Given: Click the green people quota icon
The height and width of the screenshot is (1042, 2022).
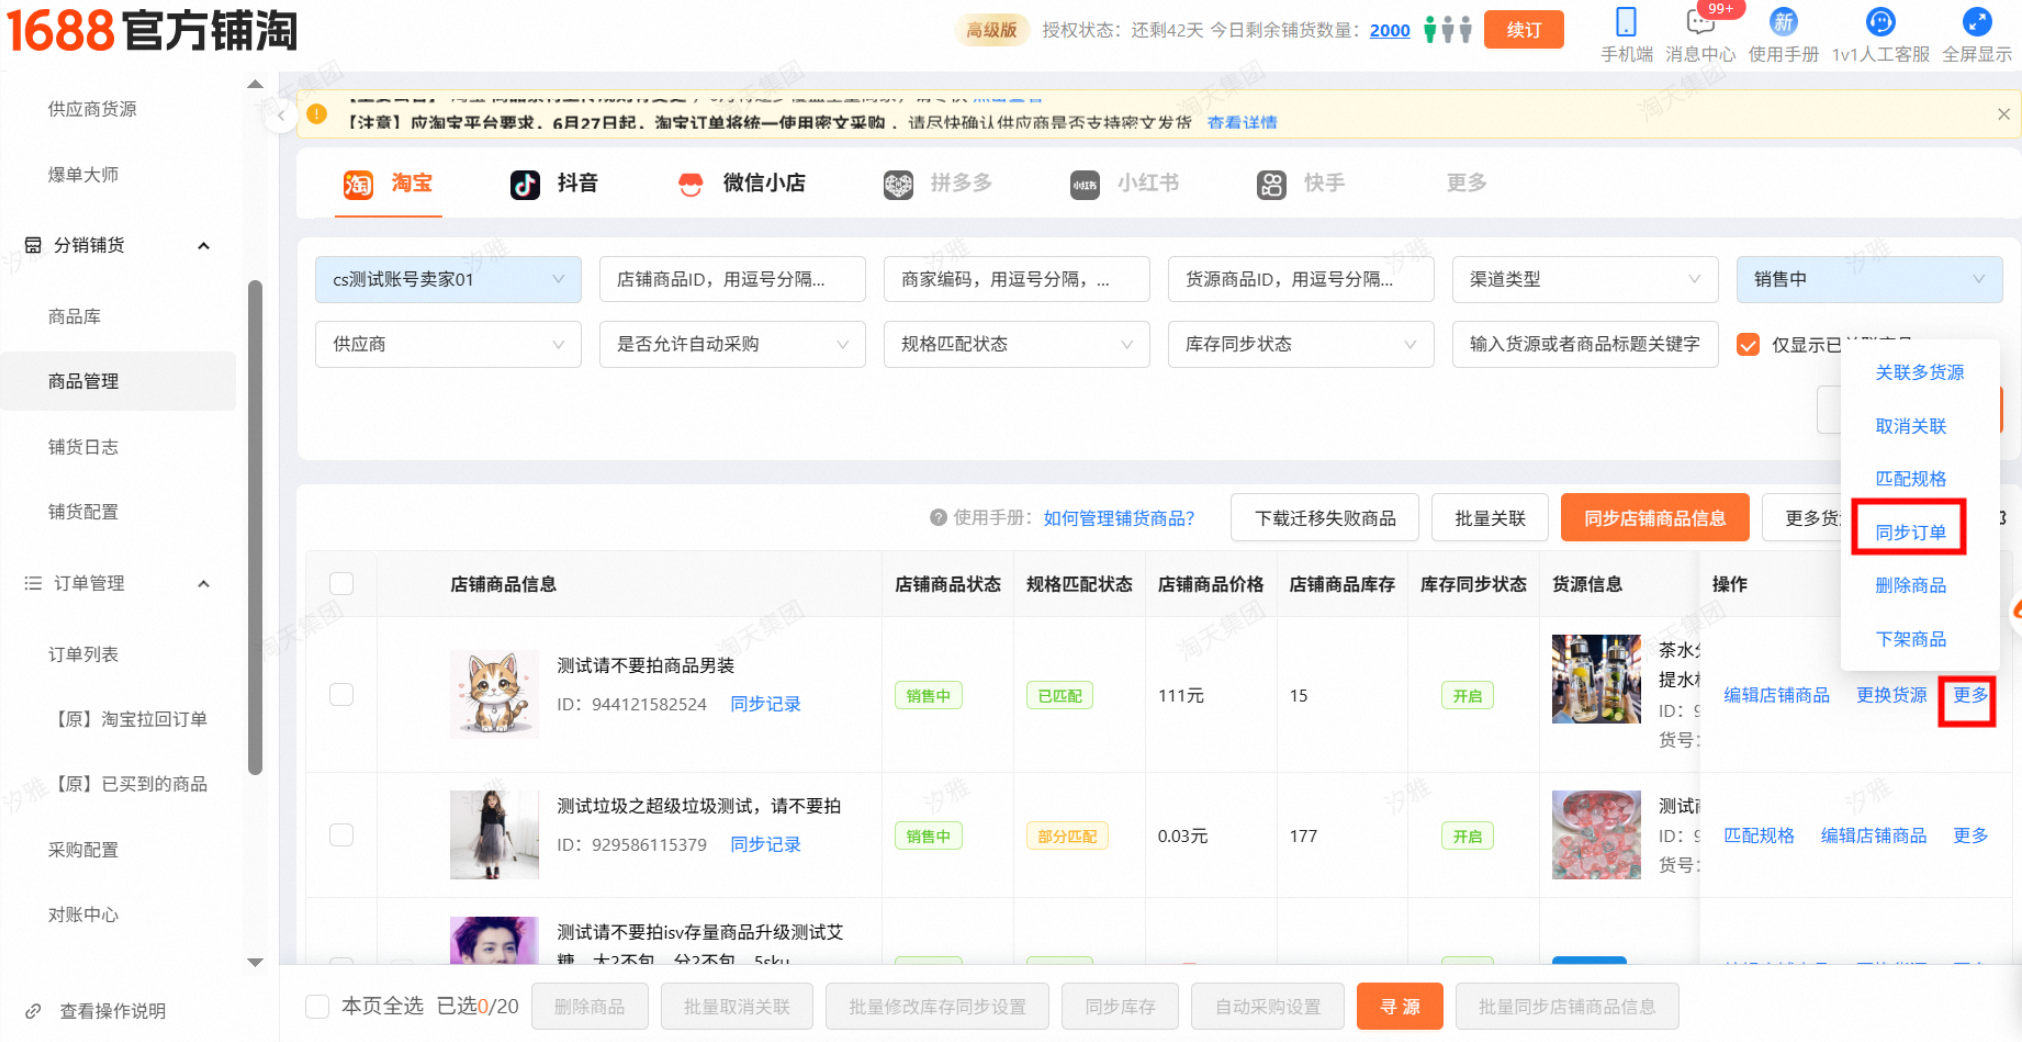Looking at the screenshot, I should click(1430, 29).
